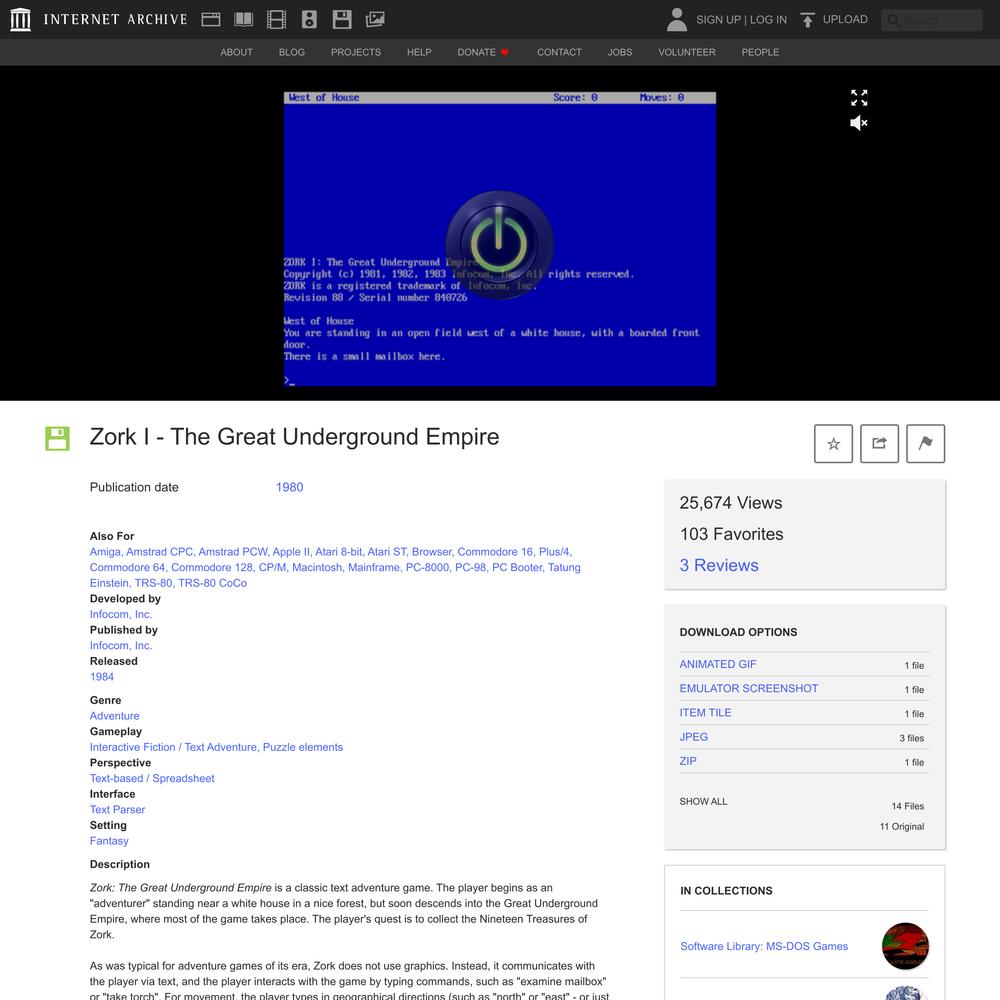Viewport: 1000px width, 1000px height.
Task: Open the Text Parser interface link
Action: pyautogui.click(x=117, y=809)
